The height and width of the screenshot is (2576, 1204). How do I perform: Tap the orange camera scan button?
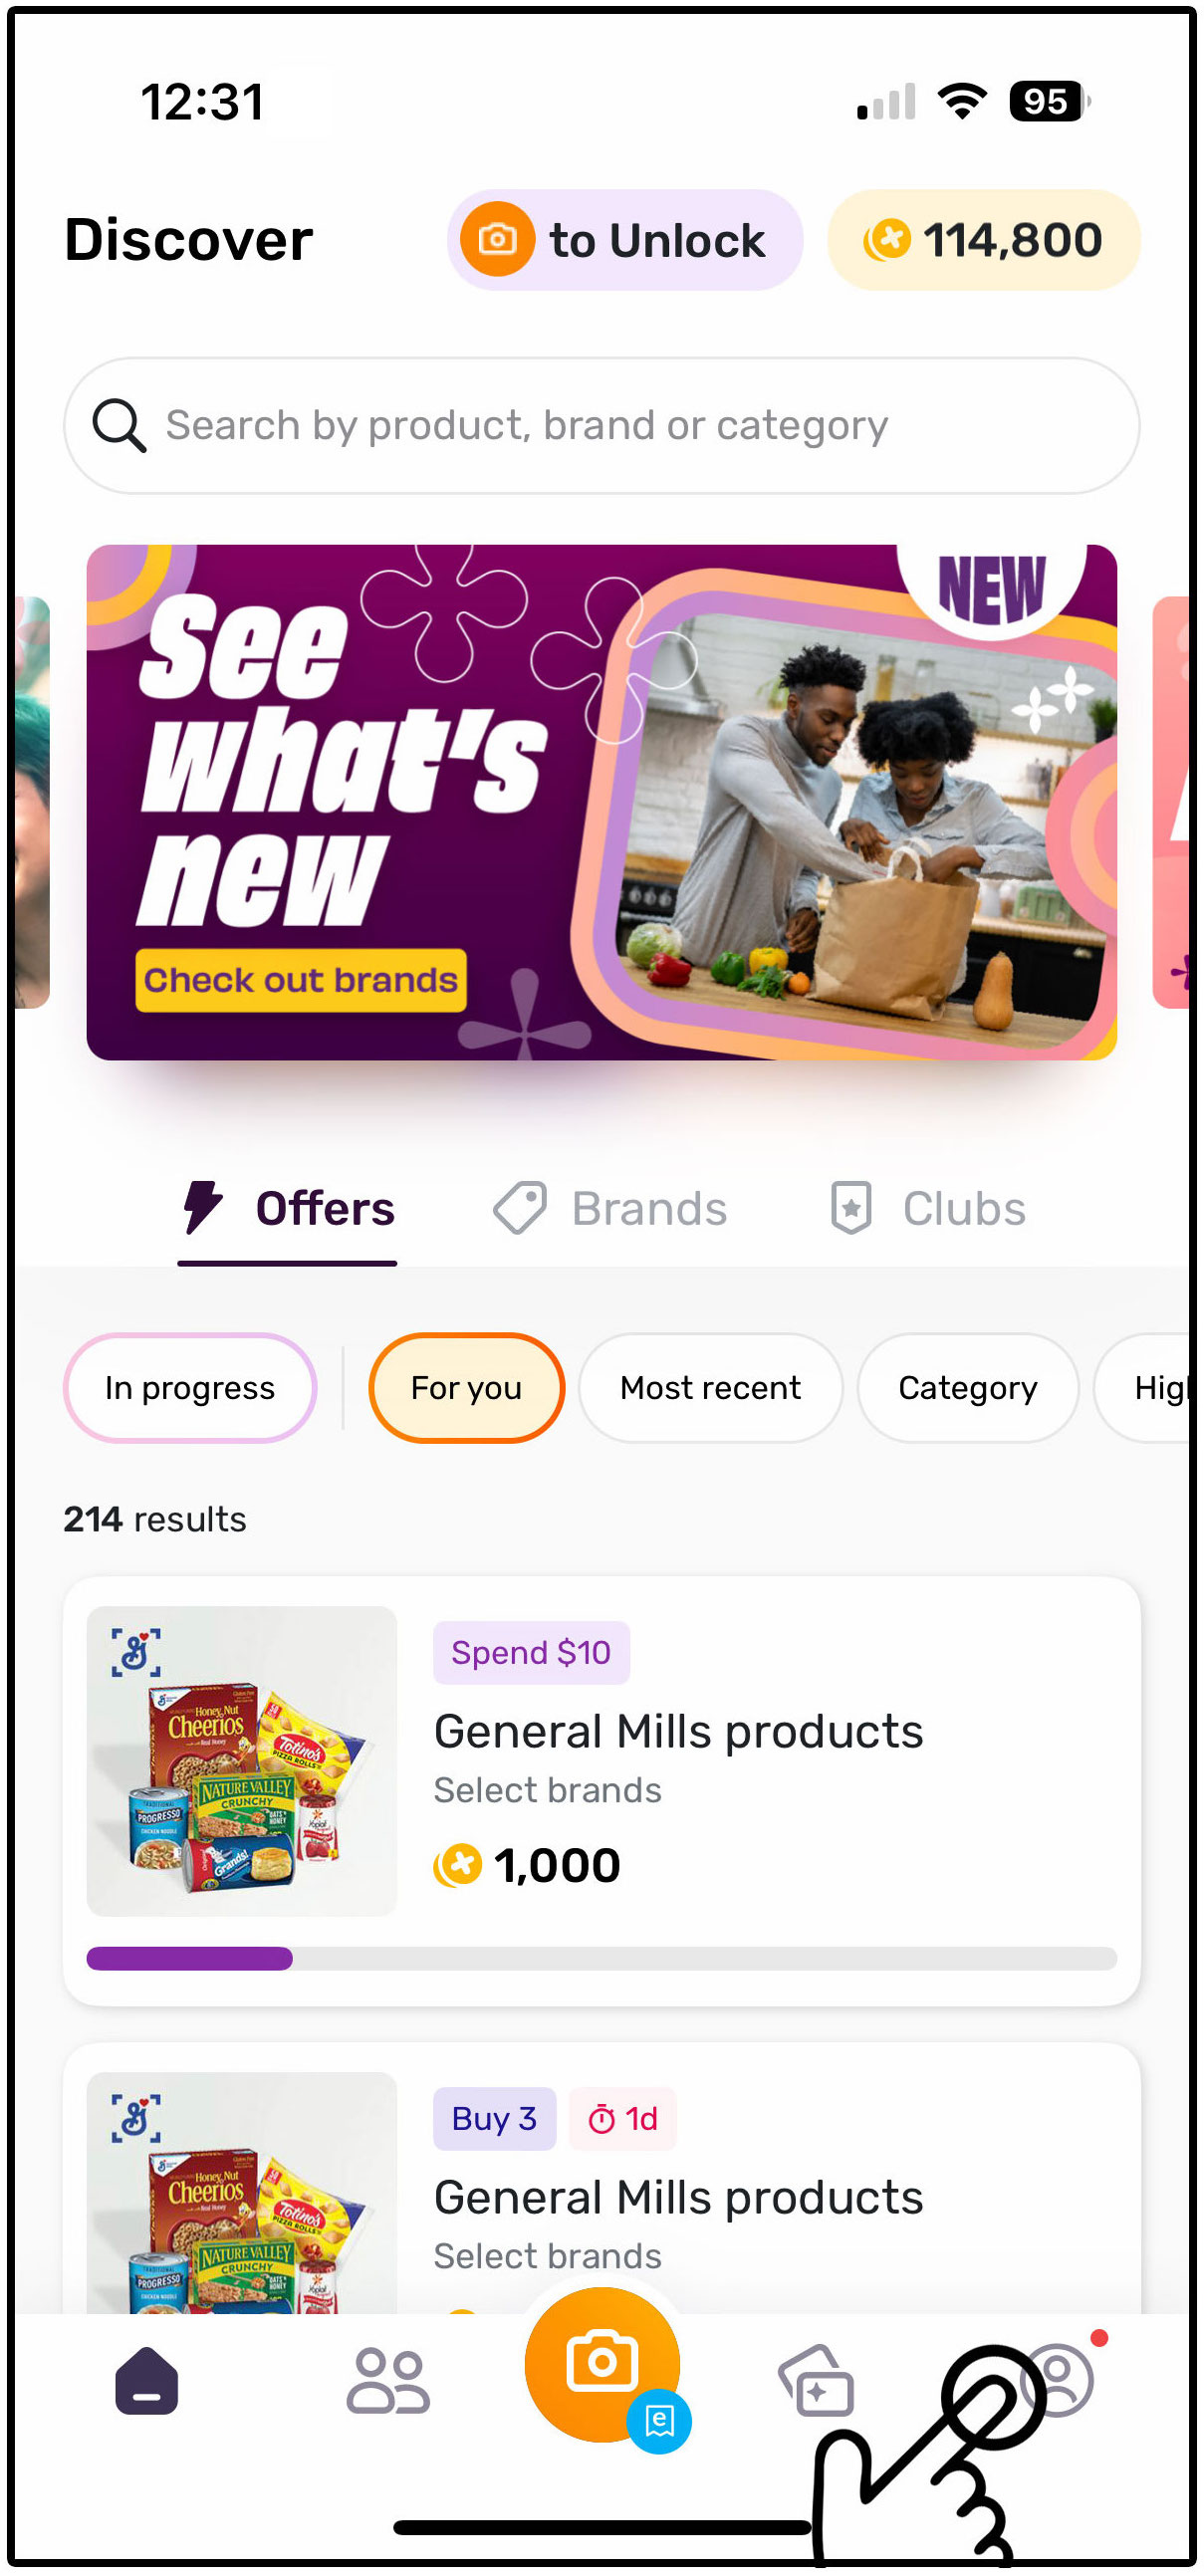(602, 2364)
